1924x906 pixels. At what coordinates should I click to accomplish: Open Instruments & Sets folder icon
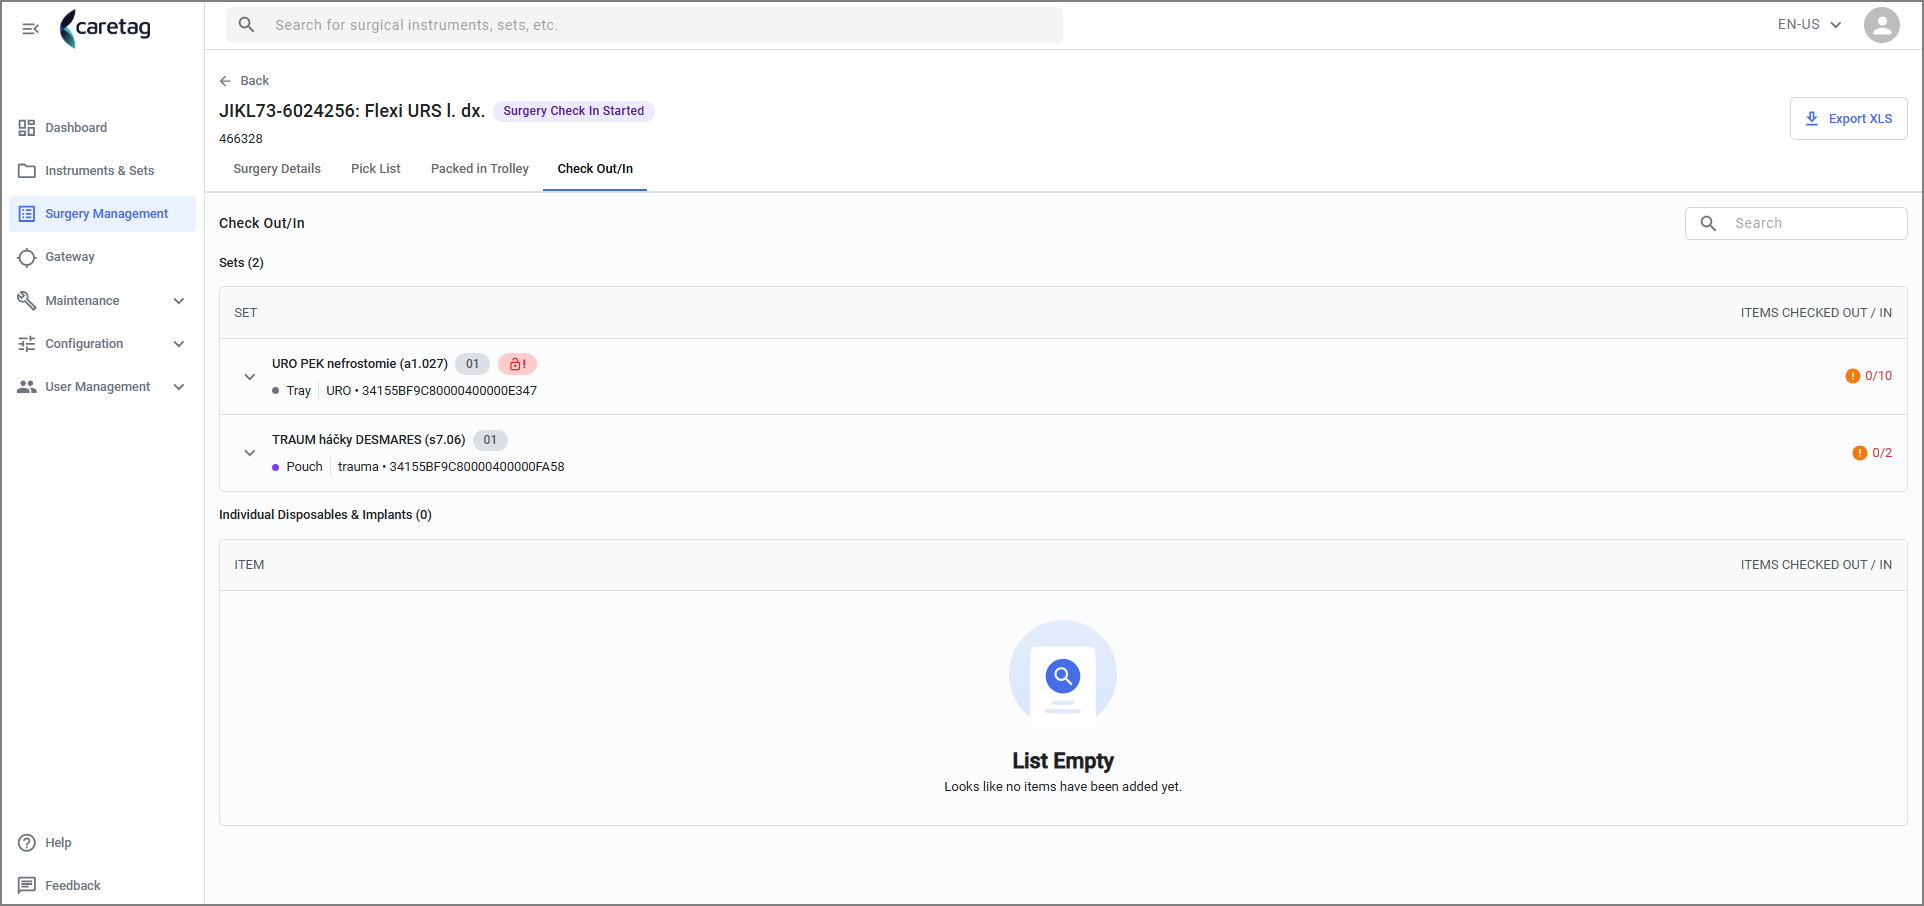(27, 171)
